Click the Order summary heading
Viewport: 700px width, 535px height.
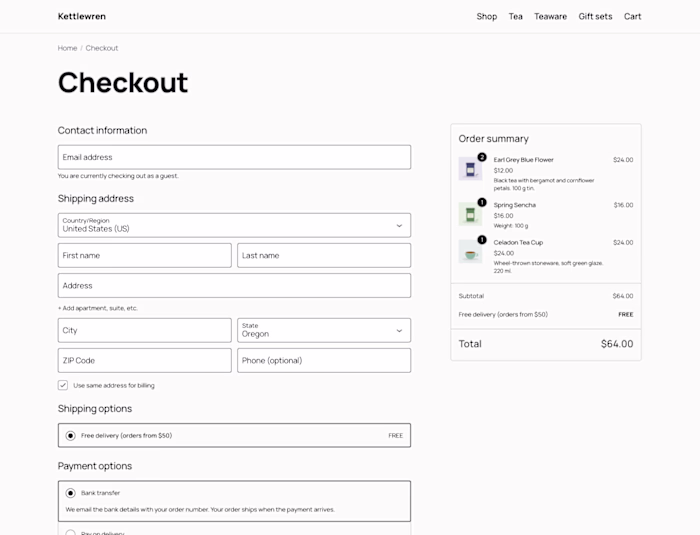tap(493, 139)
